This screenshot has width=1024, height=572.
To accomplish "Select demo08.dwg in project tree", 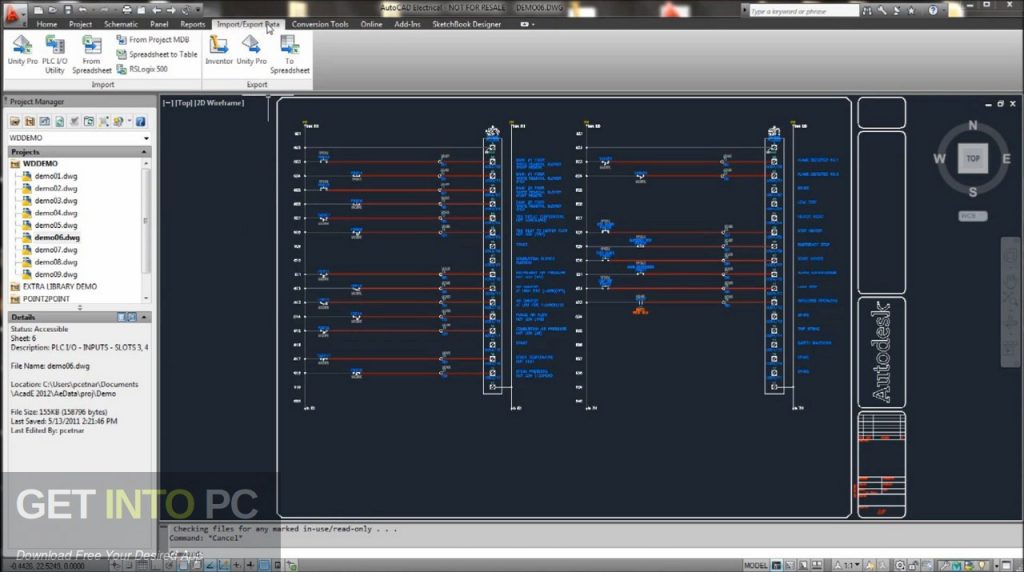I will pyautogui.click(x=56, y=262).
